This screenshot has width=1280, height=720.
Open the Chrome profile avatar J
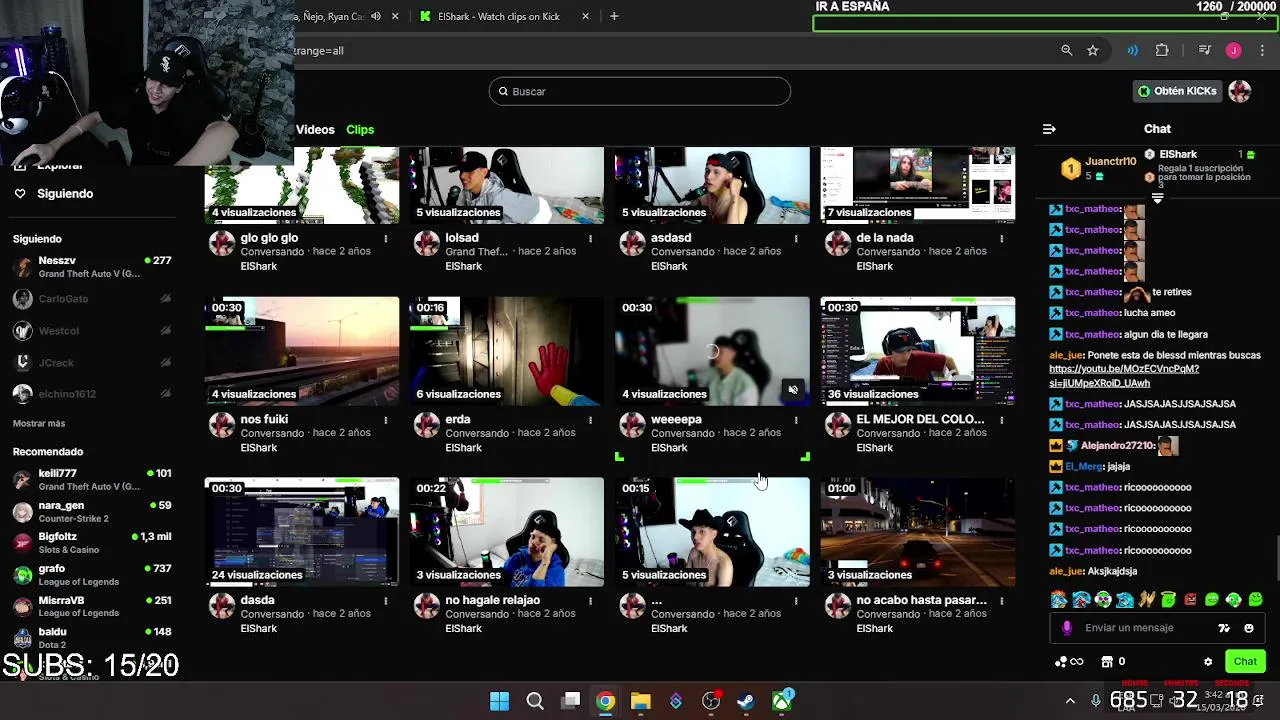[1234, 50]
